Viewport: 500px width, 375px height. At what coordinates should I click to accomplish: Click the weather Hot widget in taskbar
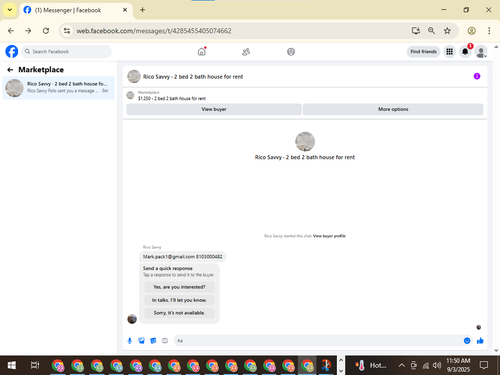click(x=371, y=365)
